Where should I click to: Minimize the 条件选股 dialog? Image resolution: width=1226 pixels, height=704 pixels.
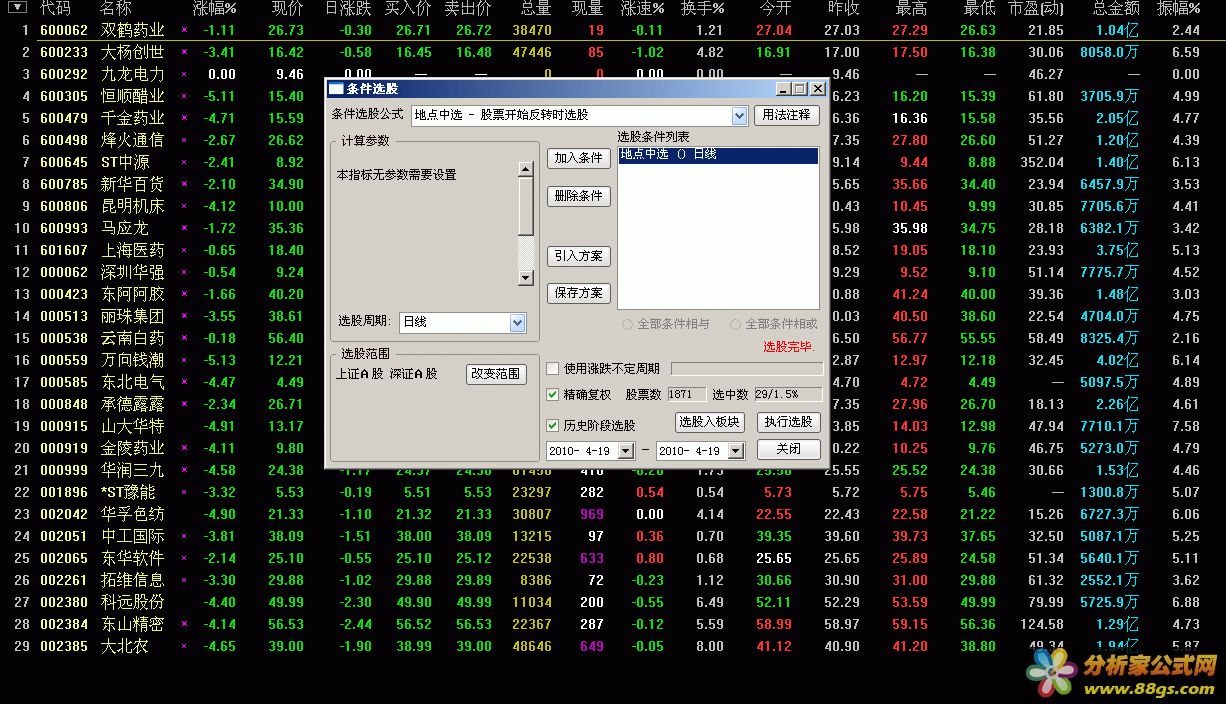tap(785, 89)
